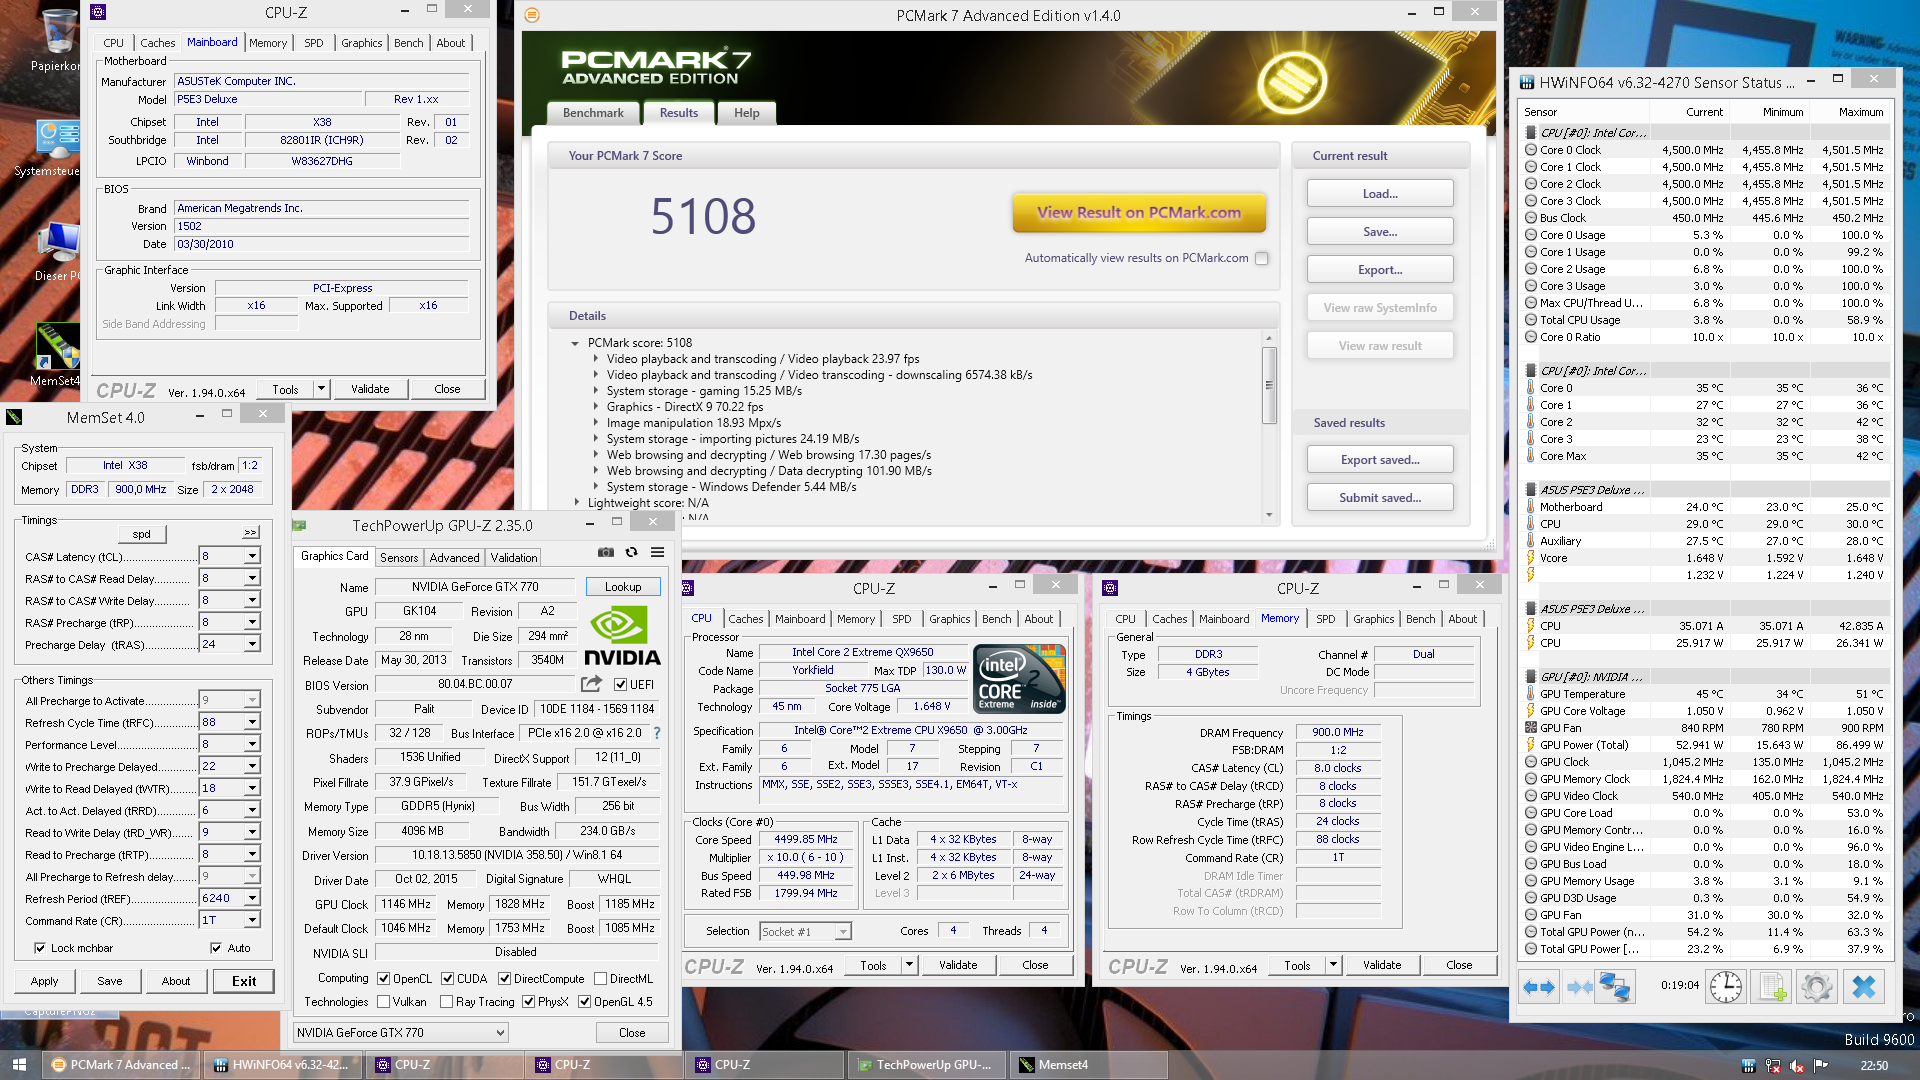Image resolution: width=1920 pixels, height=1080 pixels.
Task: Open Benchmark tab in PCMark 7
Action: point(593,113)
